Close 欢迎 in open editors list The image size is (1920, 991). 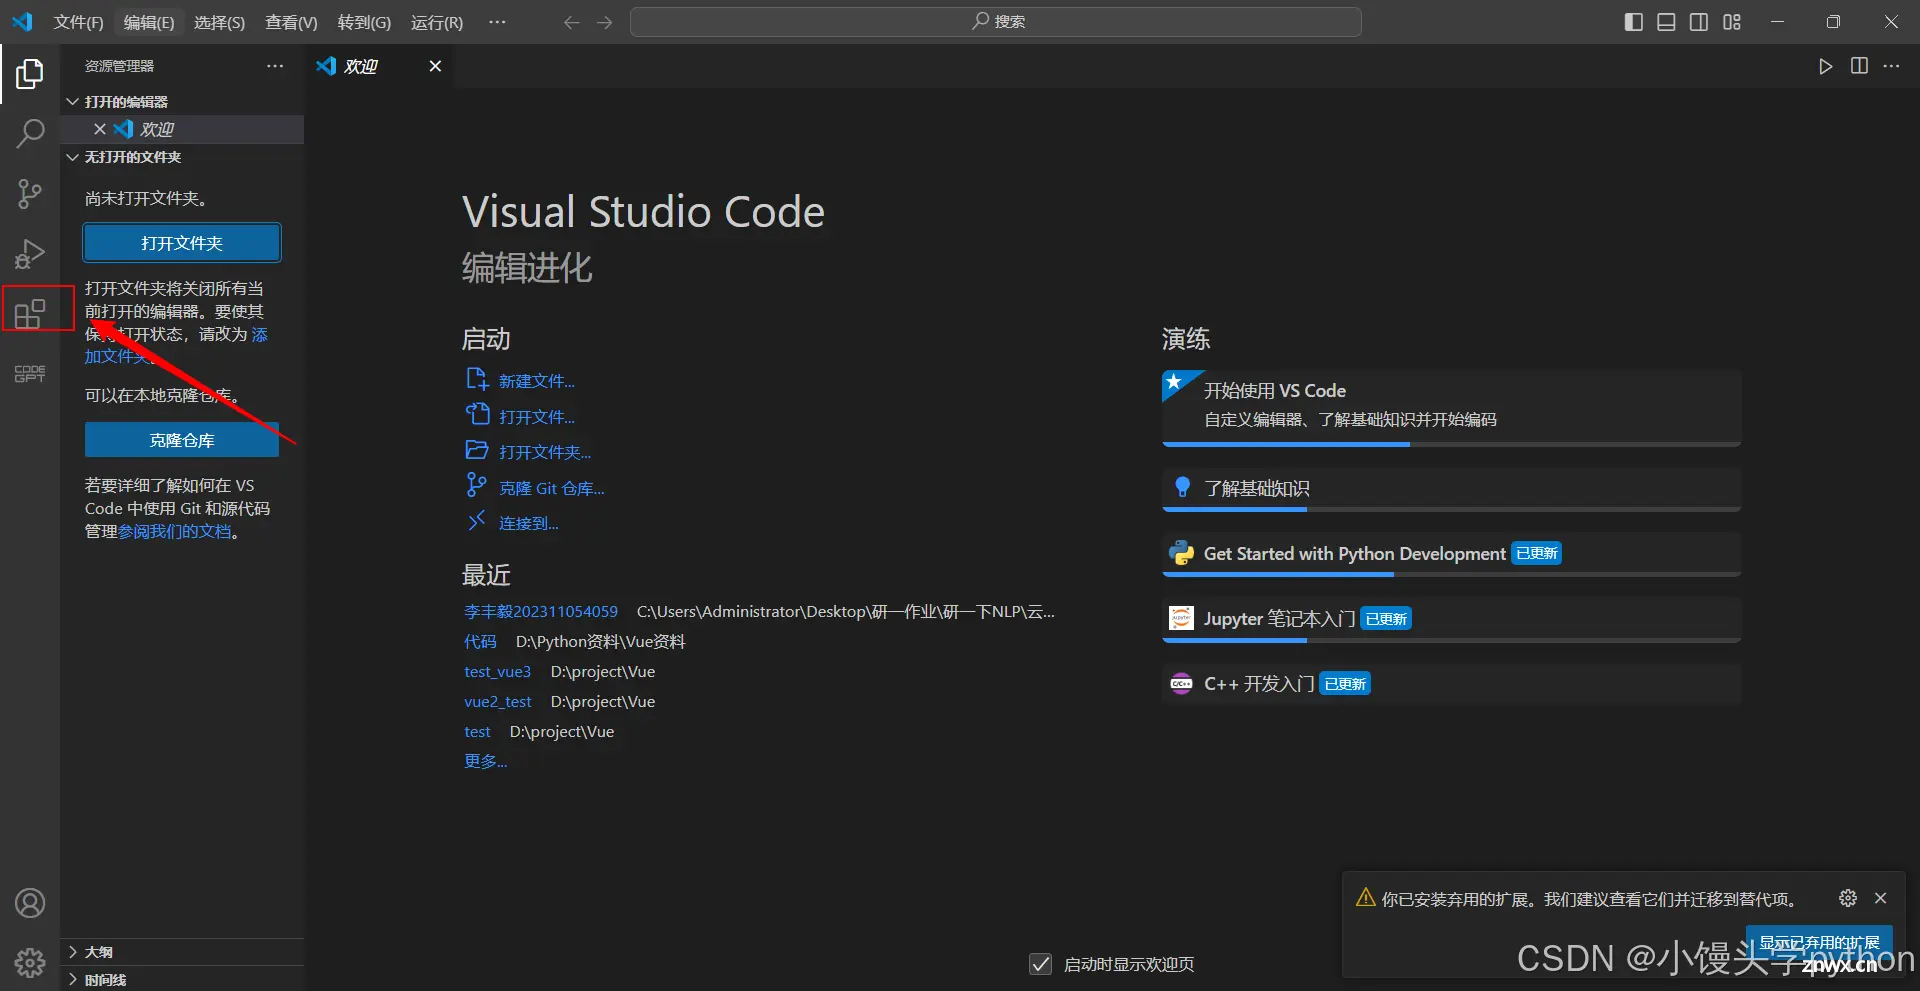(x=100, y=129)
